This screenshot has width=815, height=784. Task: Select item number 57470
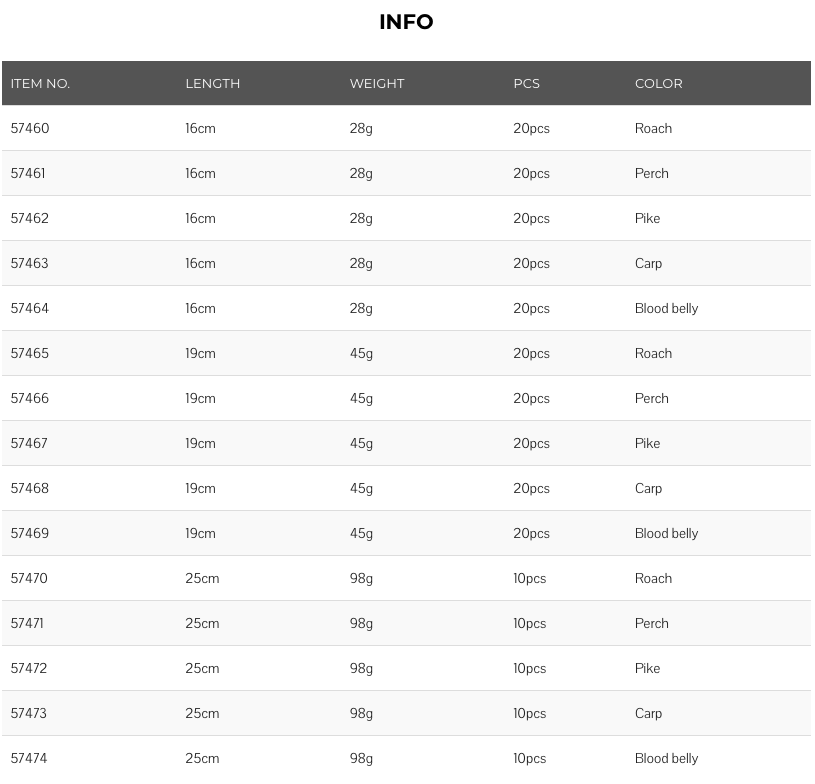(29, 578)
